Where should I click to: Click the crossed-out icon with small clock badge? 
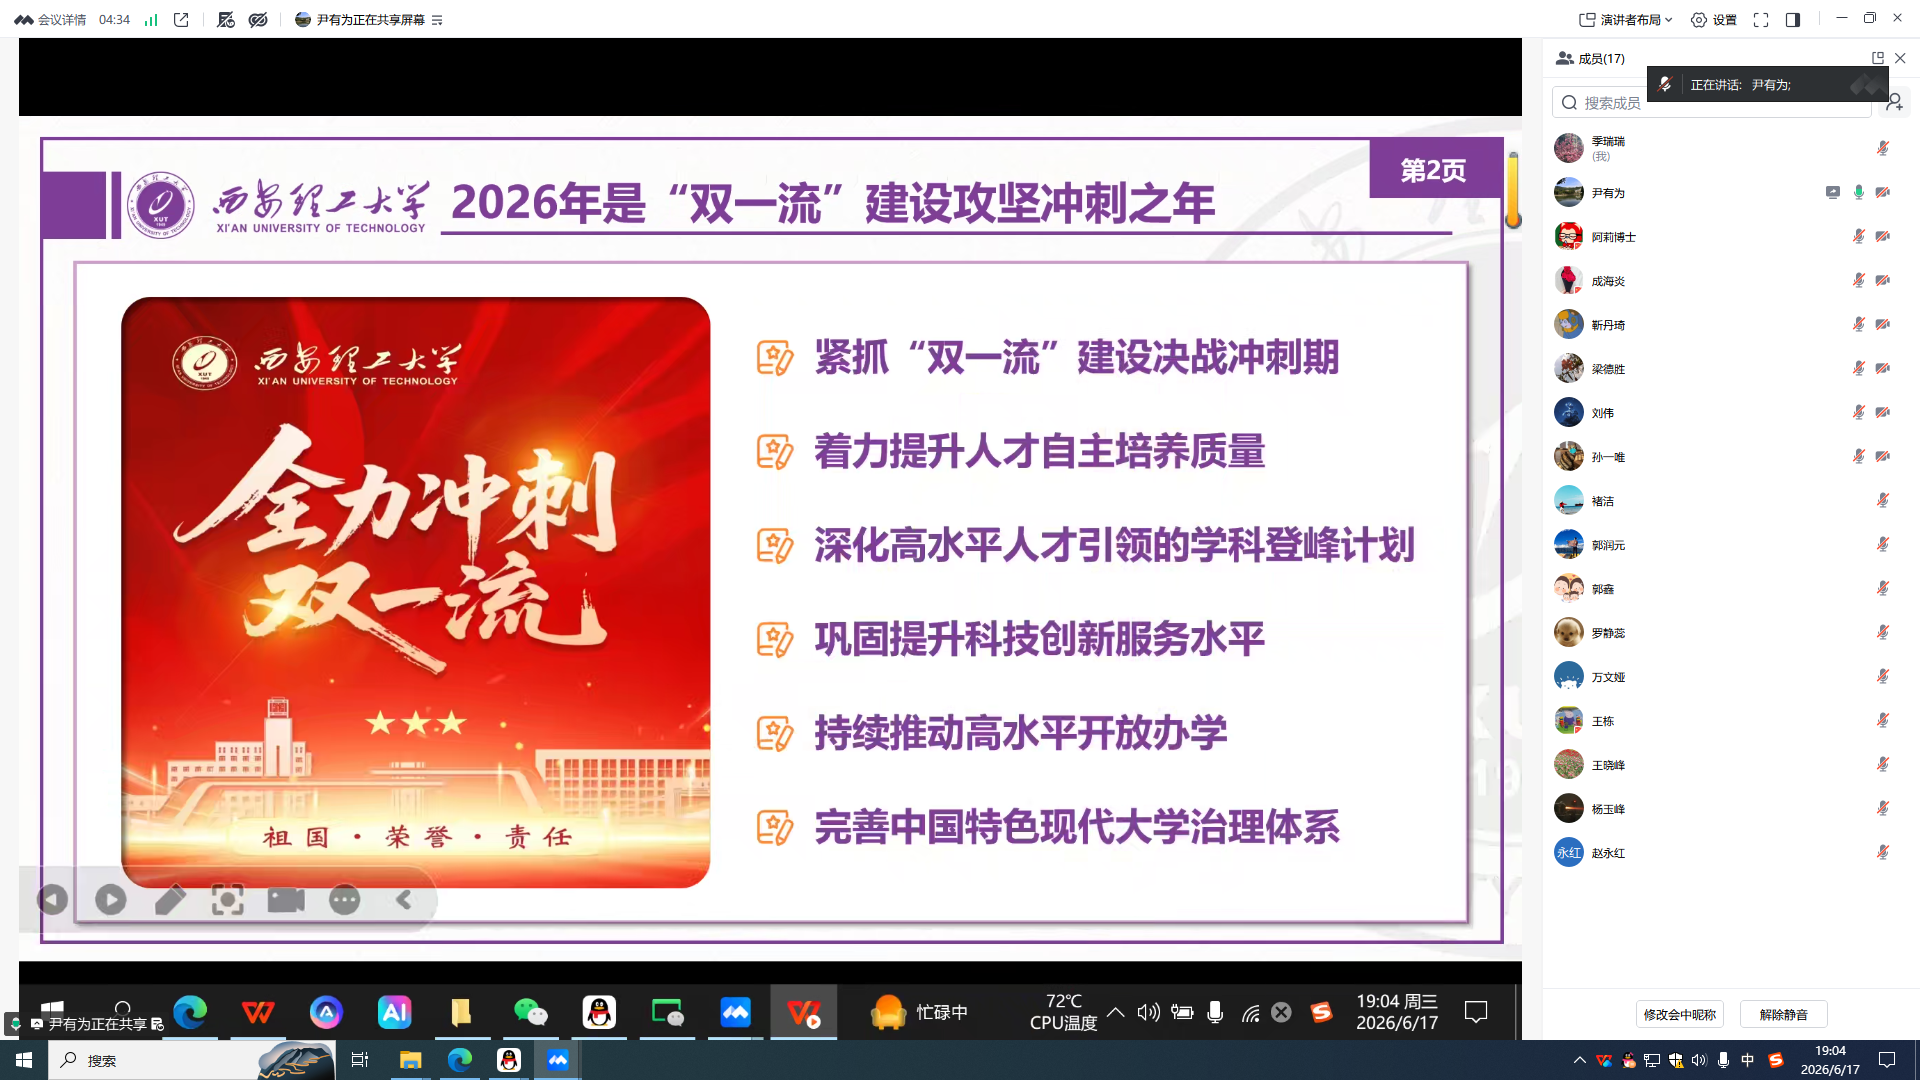click(x=226, y=20)
